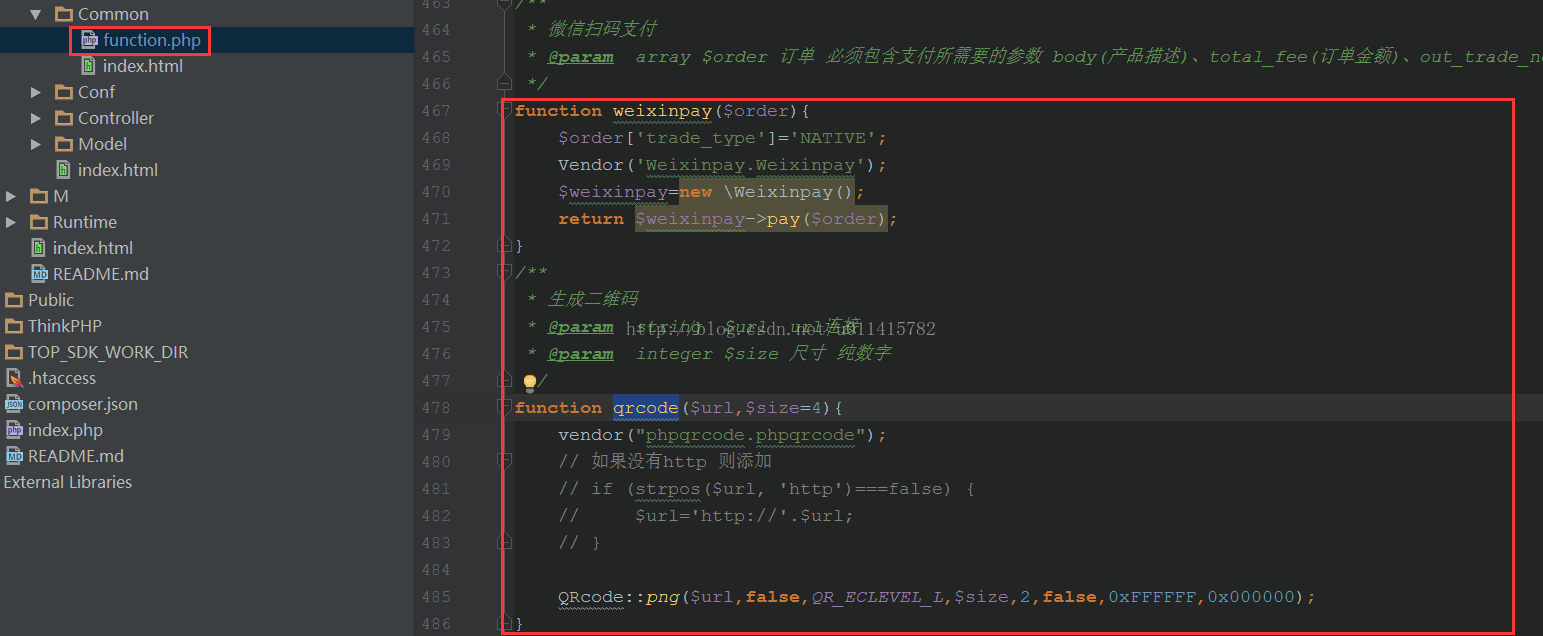Fold the weixinpay function in the gutter

click(x=505, y=110)
